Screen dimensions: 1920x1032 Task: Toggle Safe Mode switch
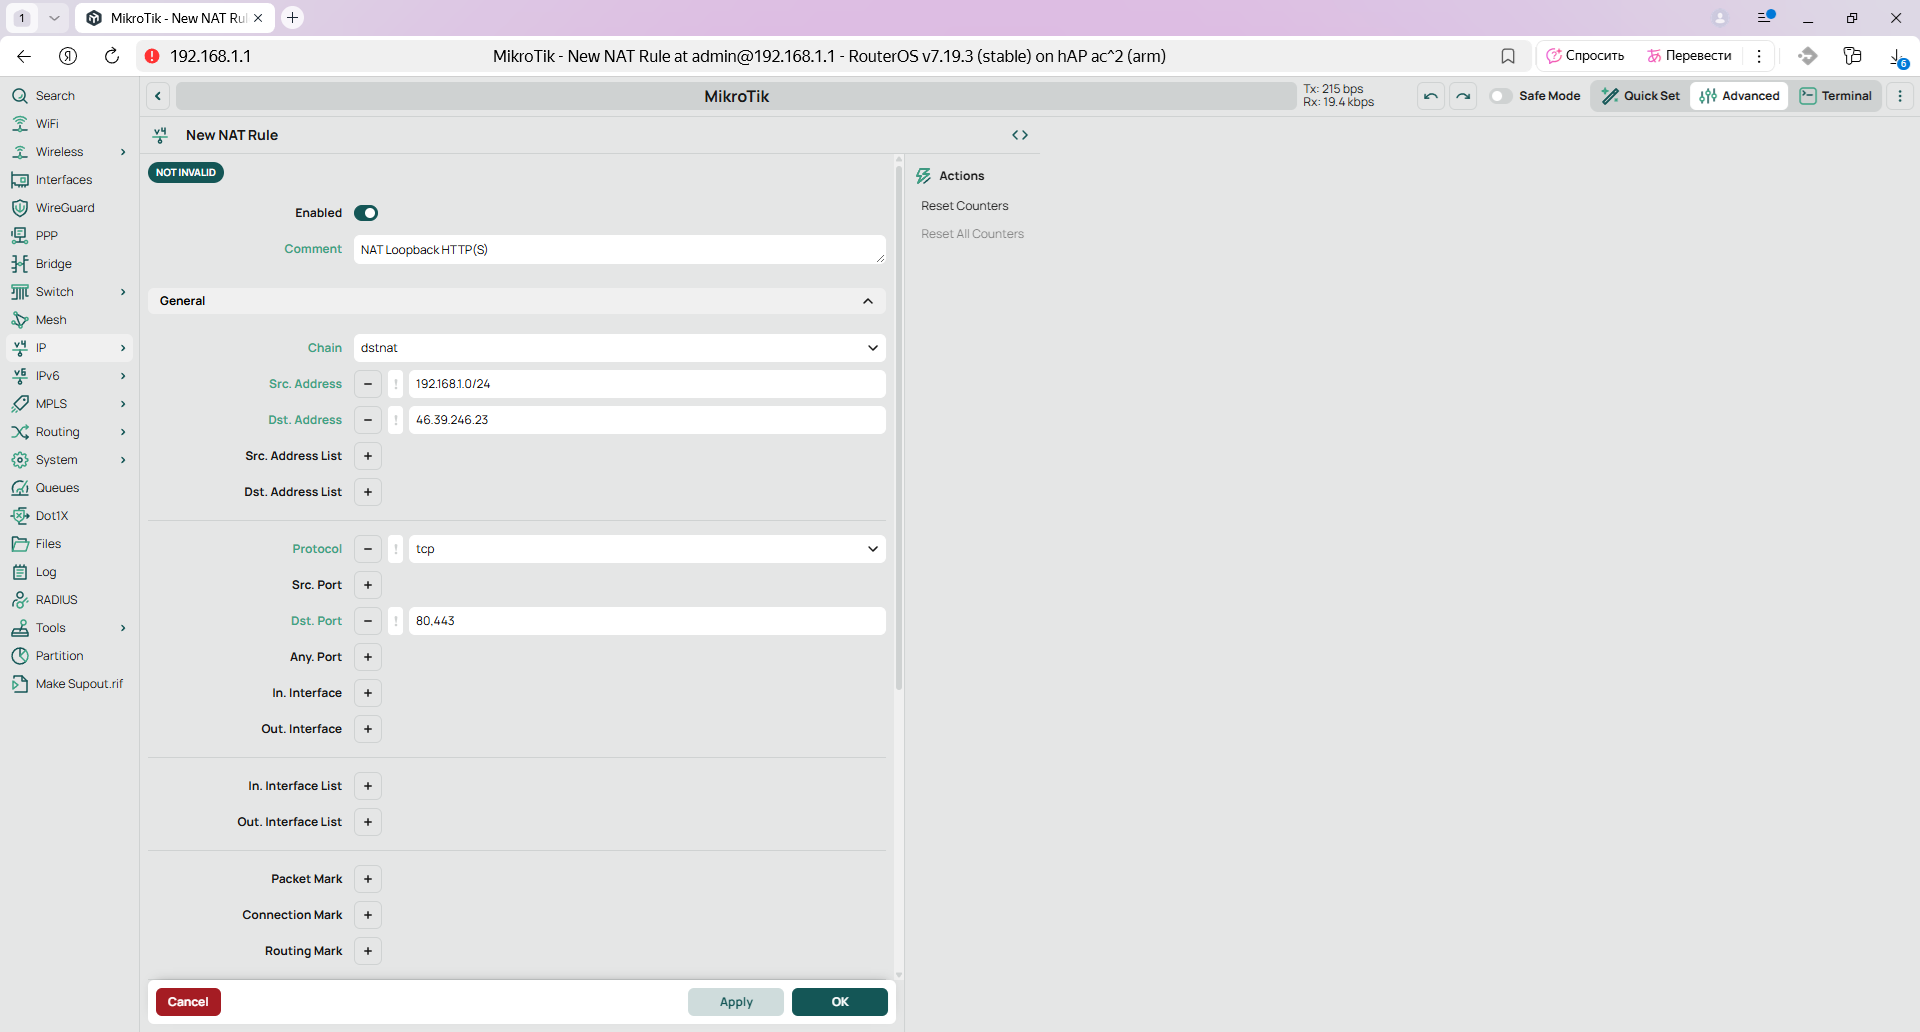[x=1500, y=96]
